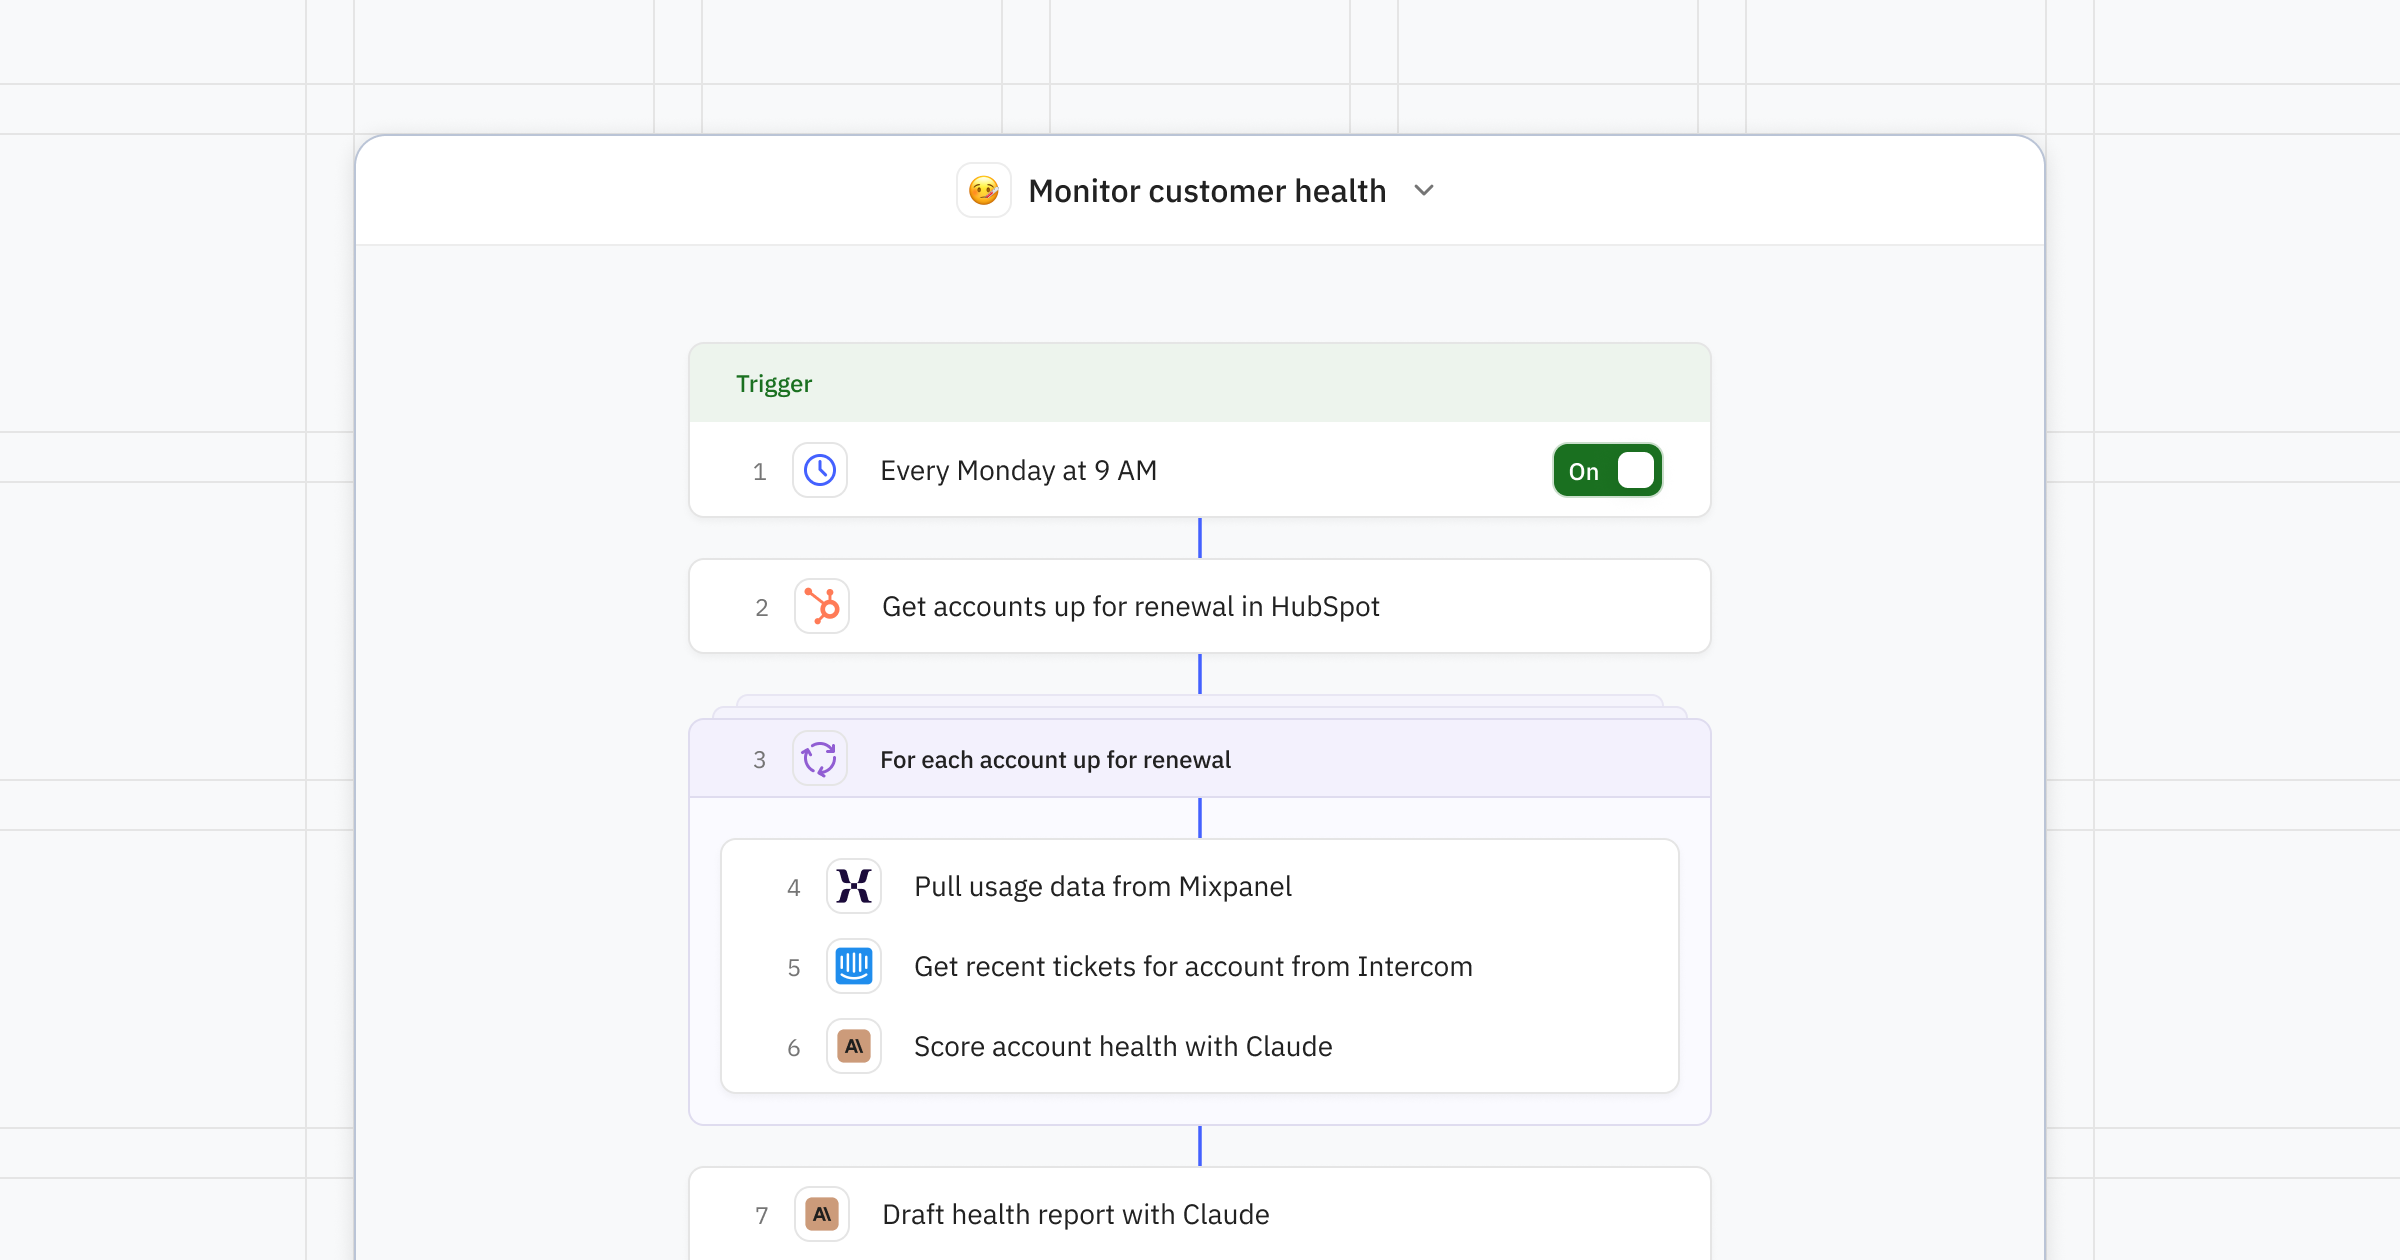The height and width of the screenshot is (1260, 2400).
Task: Click the Claude icon in step 7
Action: point(822,1214)
